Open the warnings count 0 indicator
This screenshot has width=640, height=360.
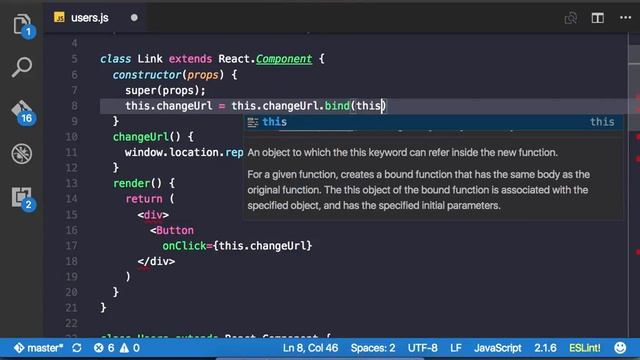tap(130, 348)
